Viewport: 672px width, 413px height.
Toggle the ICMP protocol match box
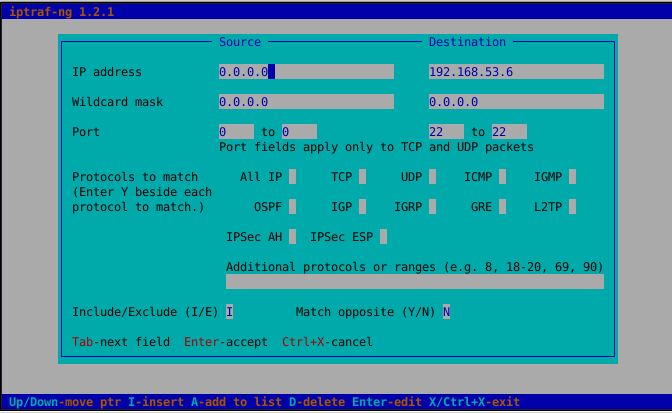click(502, 177)
